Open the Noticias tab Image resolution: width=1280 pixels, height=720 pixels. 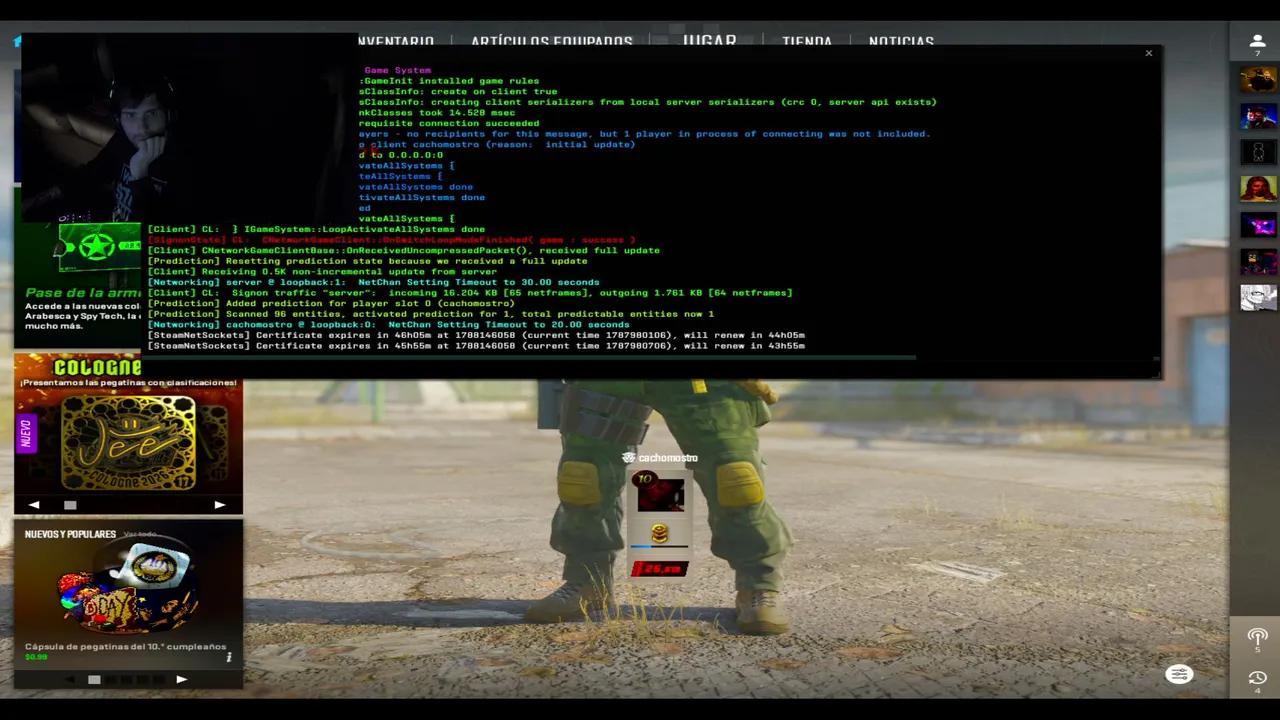[901, 41]
